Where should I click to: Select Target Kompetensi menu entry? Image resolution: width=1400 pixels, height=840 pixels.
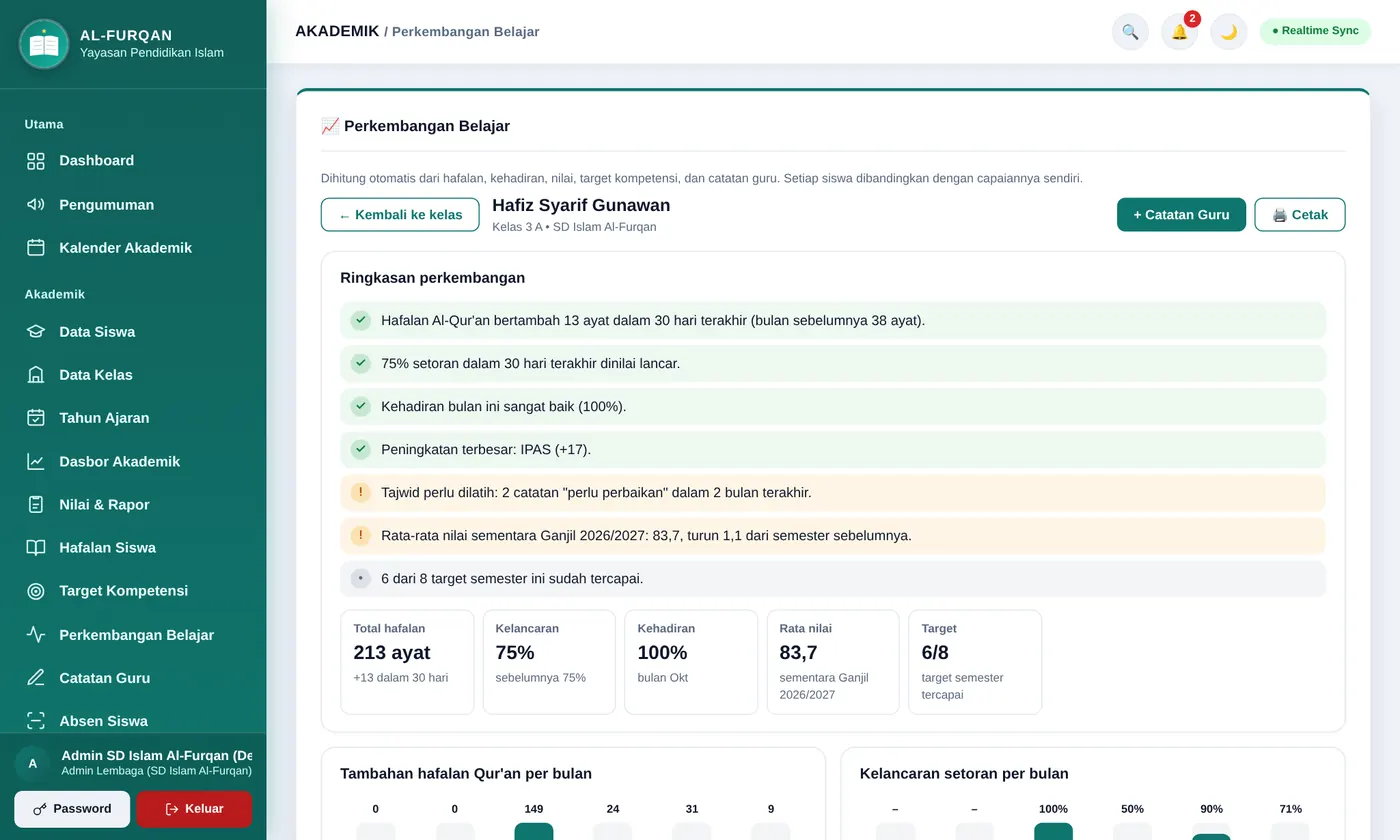coord(133,590)
